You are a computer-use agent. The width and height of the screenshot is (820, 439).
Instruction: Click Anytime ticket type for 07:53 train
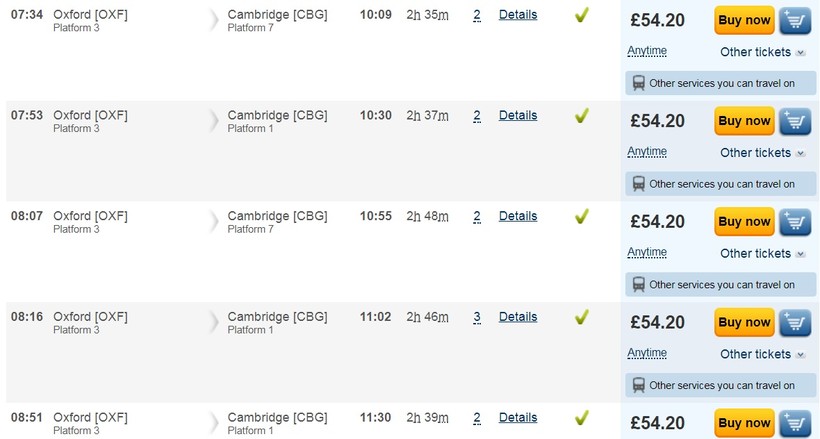(647, 152)
